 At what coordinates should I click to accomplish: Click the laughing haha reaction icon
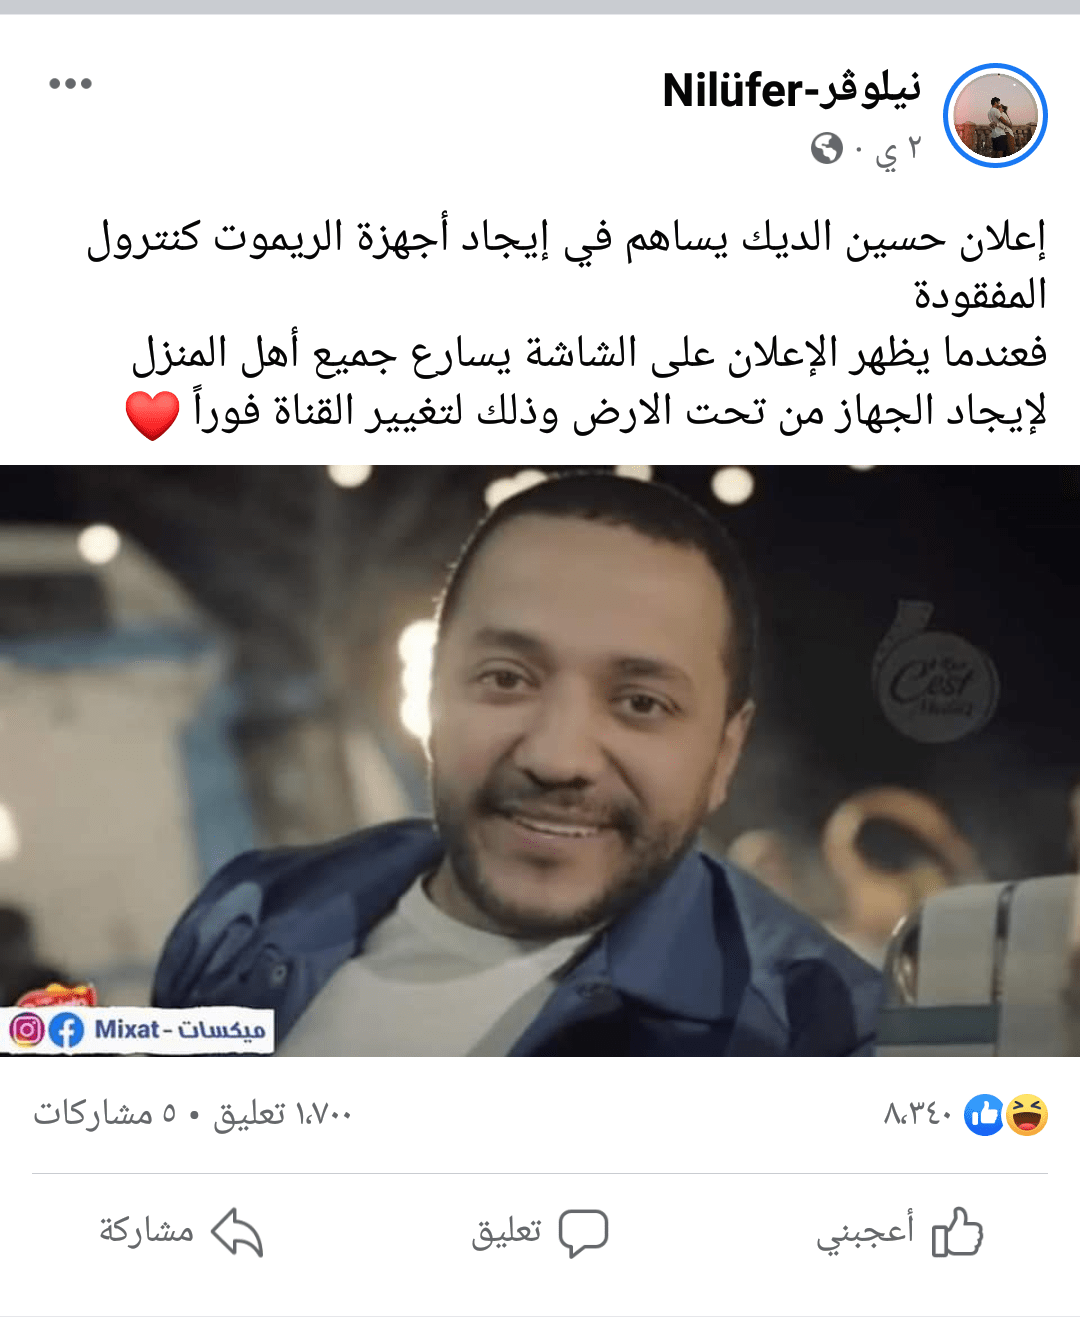point(1027,1114)
